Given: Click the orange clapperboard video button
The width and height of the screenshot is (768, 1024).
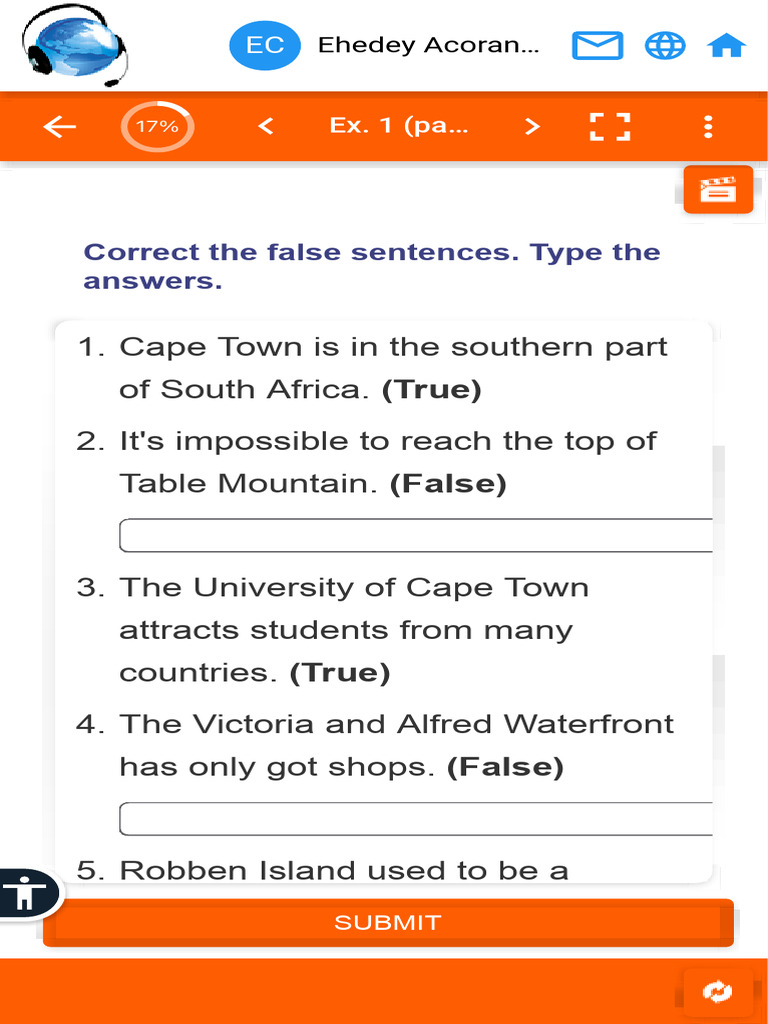Looking at the screenshot, I should pyautogui.click(x=718, y=189).
